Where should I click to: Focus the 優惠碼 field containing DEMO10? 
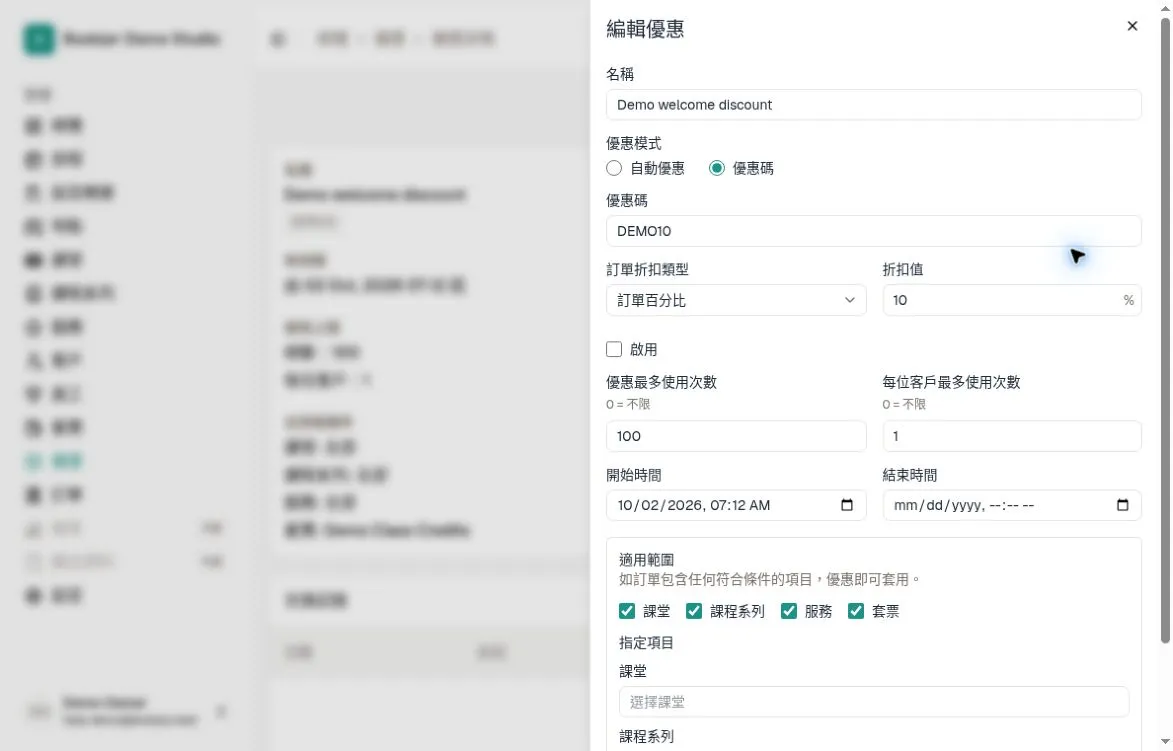click(874, 231)
